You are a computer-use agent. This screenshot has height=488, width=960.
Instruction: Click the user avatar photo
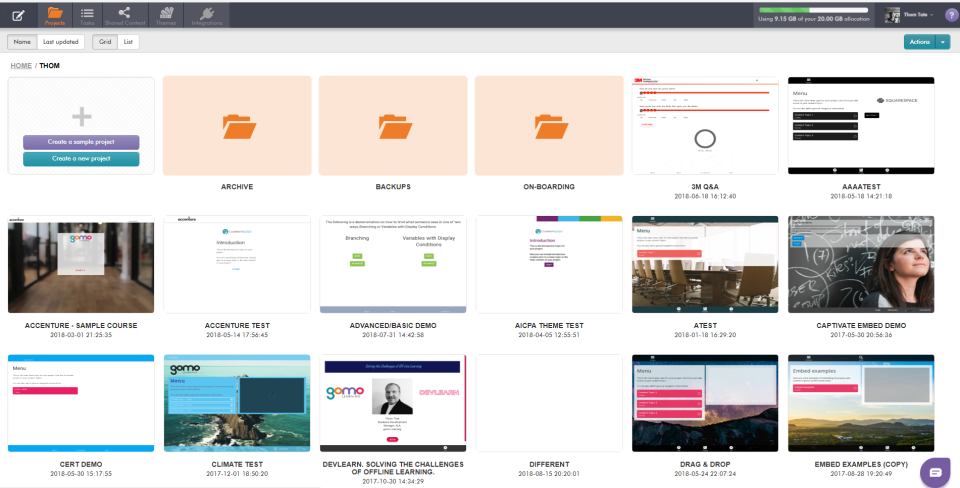(x=892, y=15)
